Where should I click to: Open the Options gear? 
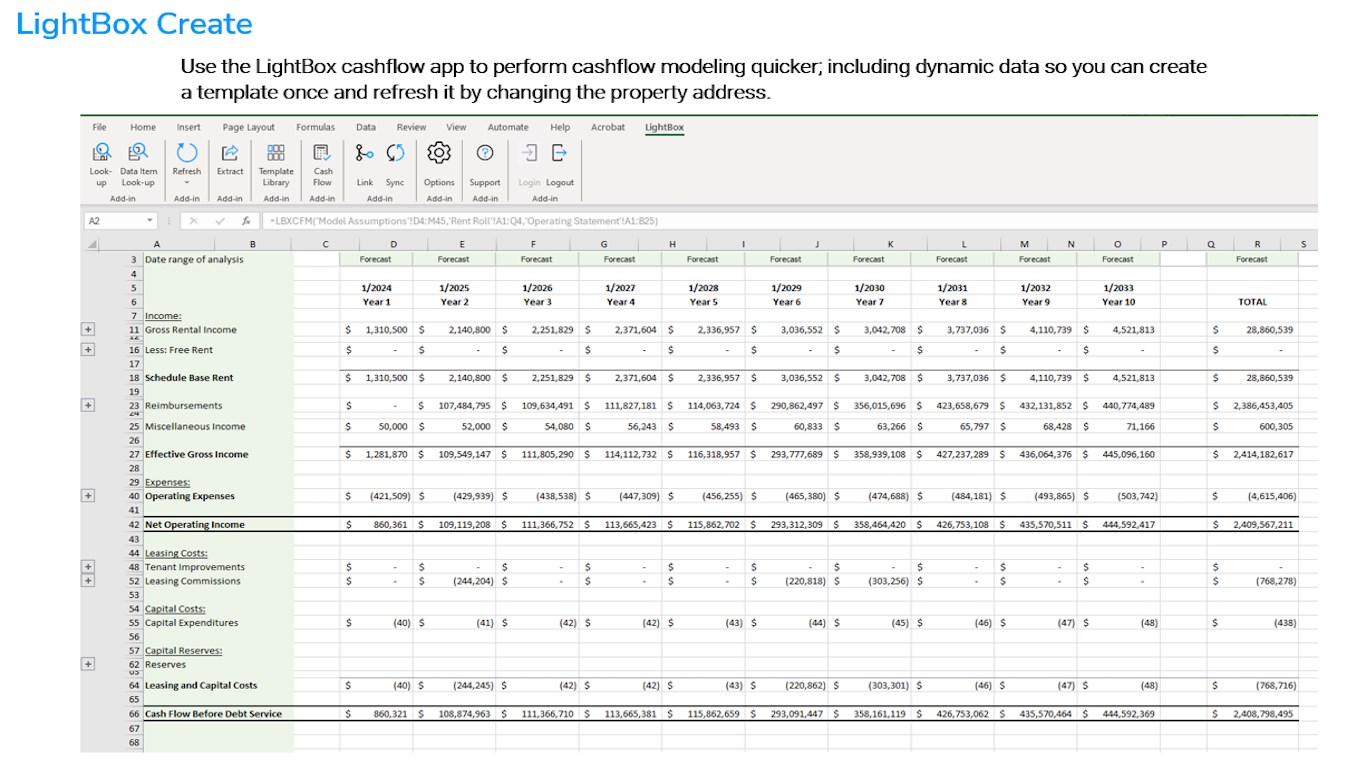(x=439, y=153)
